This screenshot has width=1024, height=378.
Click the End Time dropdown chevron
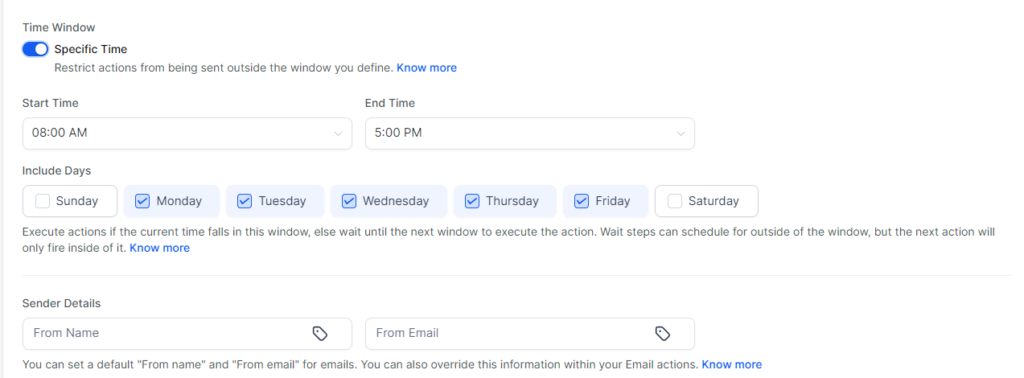(680, 133)
